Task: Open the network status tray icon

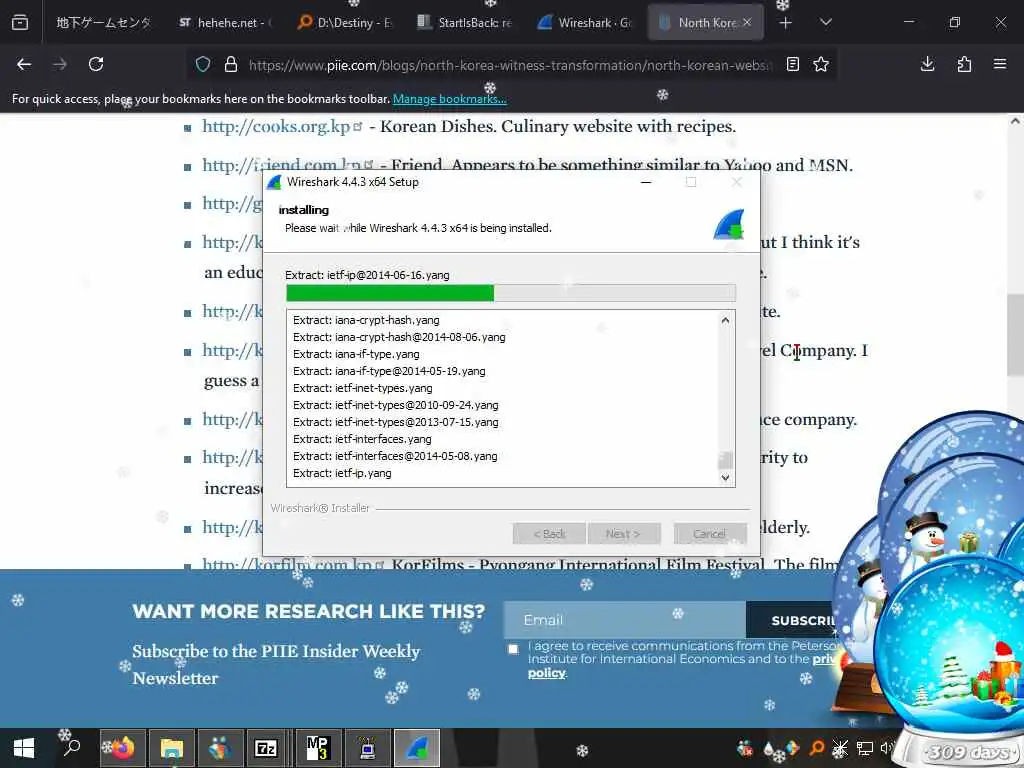Action: pyautogui.click(x=865, y=748)
